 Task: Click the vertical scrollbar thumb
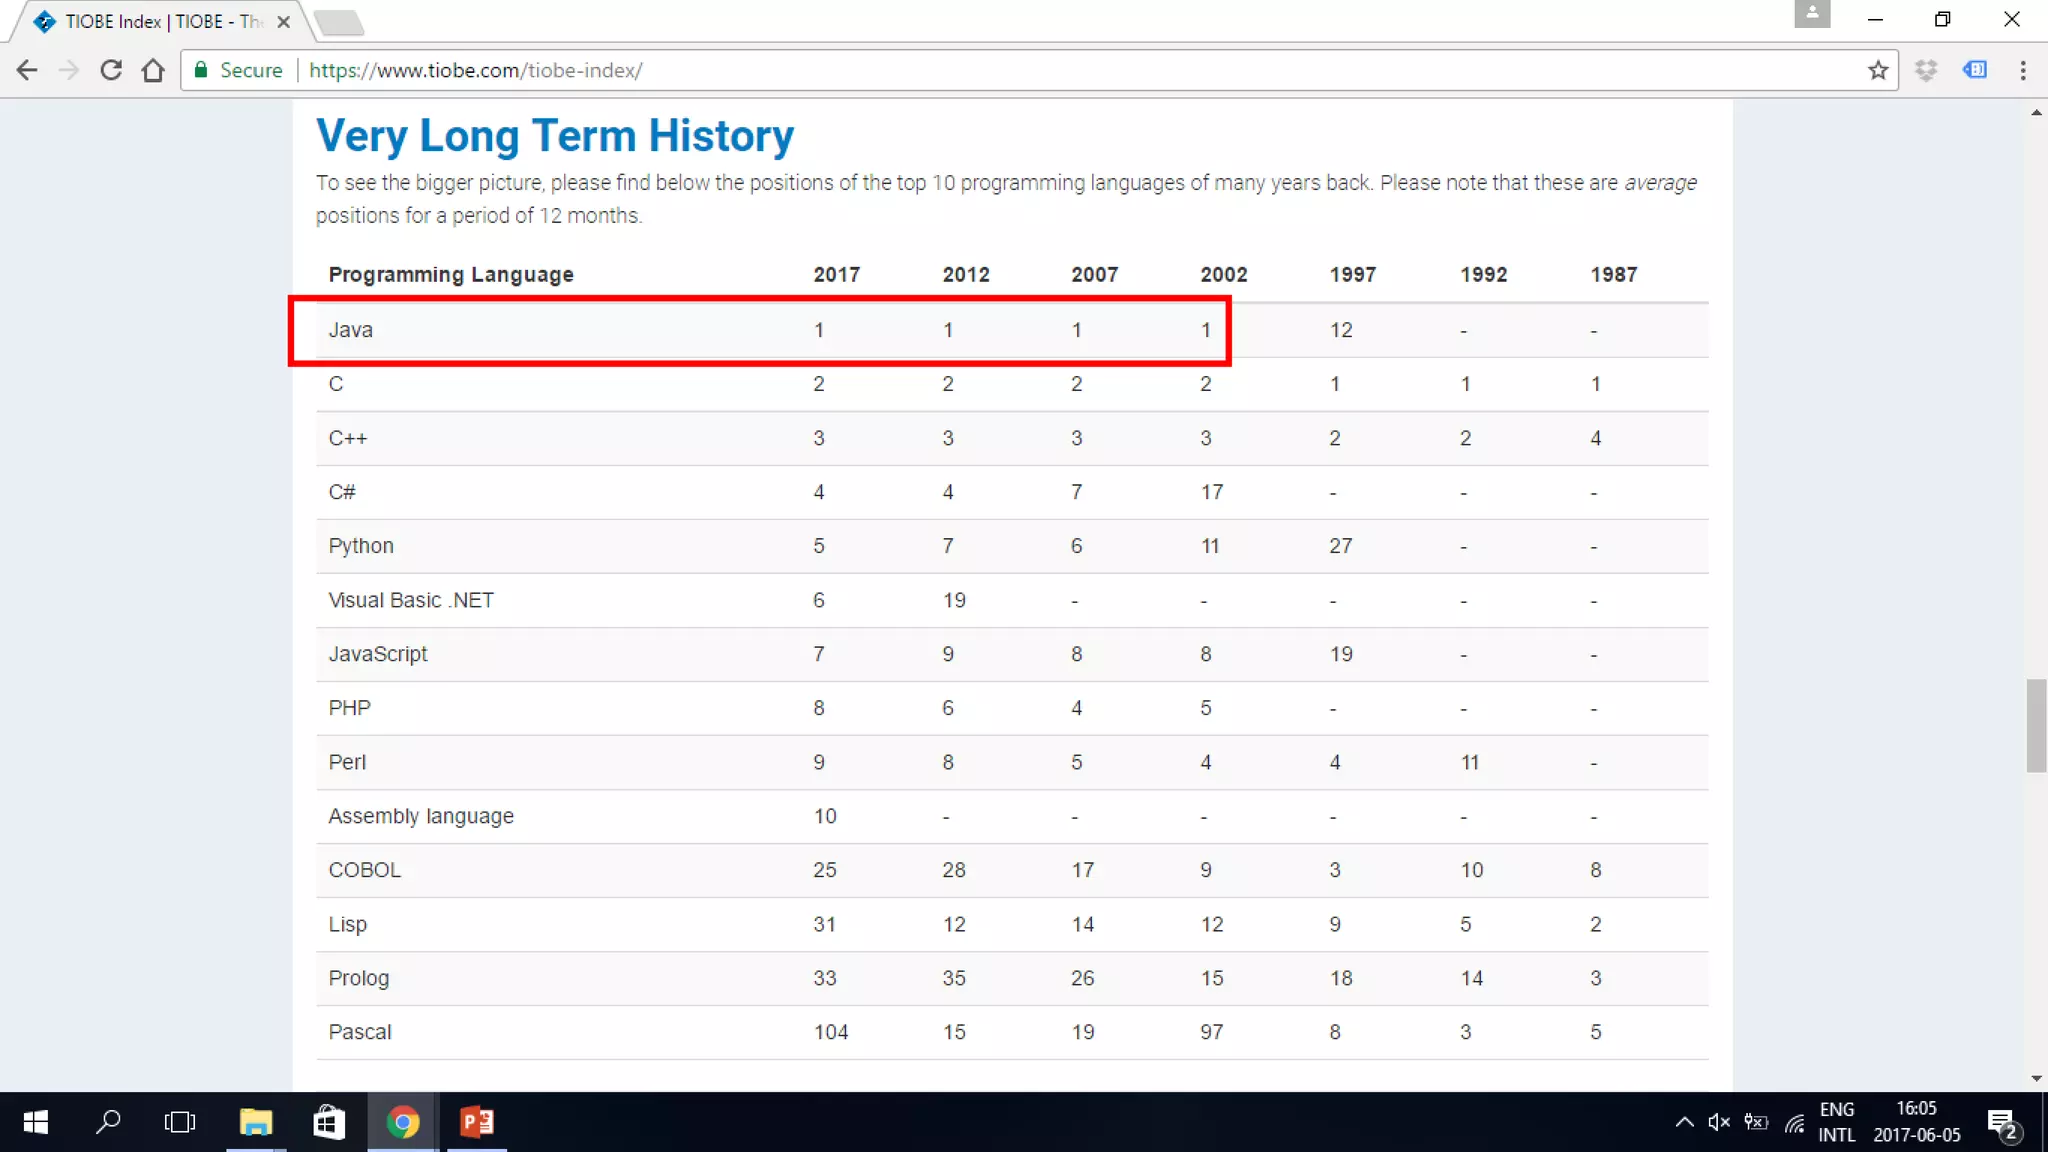pyautogui.click(x=2036, y=725)
